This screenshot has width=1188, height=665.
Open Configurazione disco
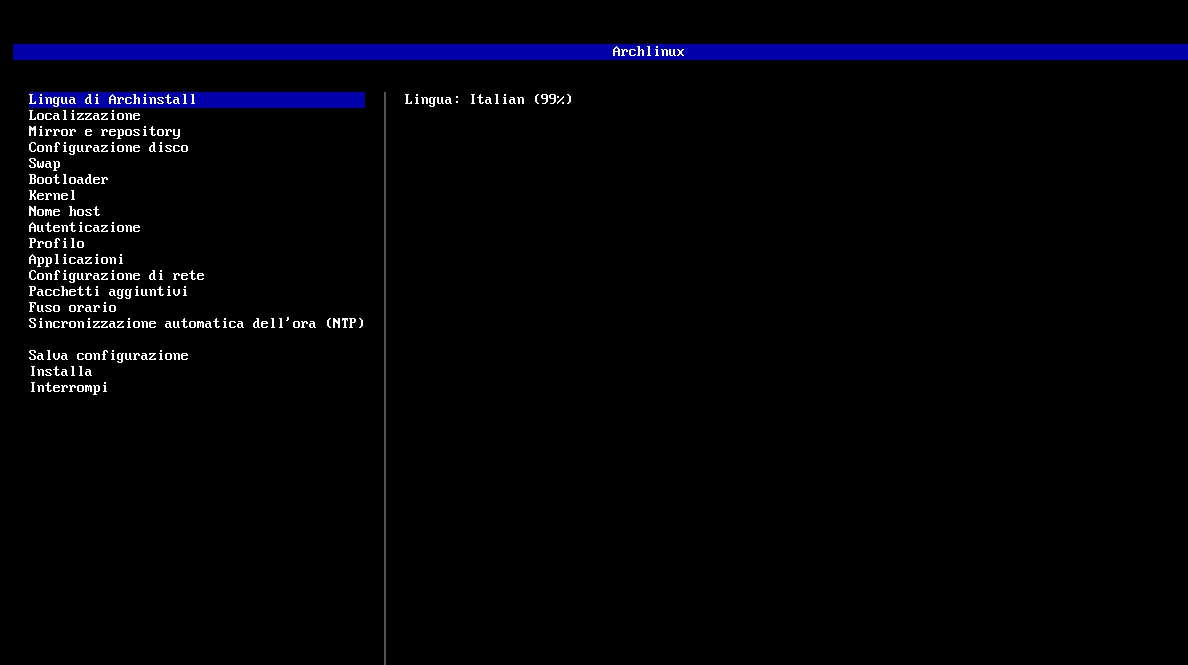108,147
